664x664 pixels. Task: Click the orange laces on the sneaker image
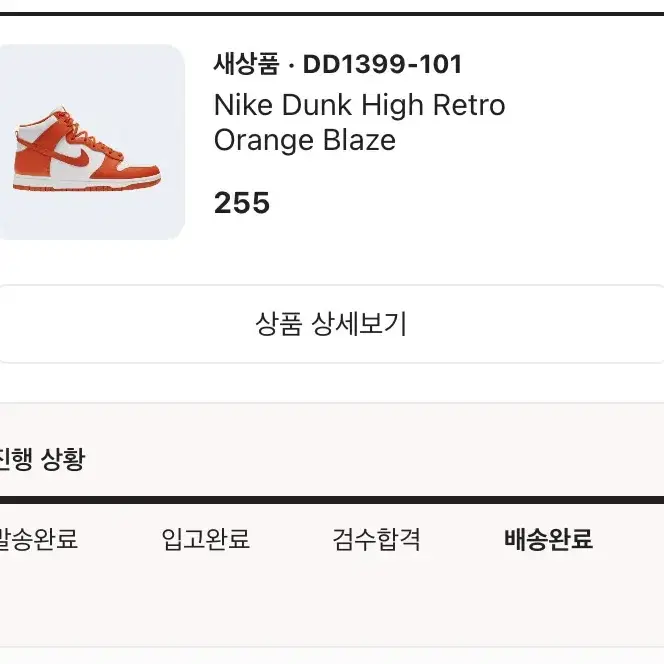pos(89,135)
